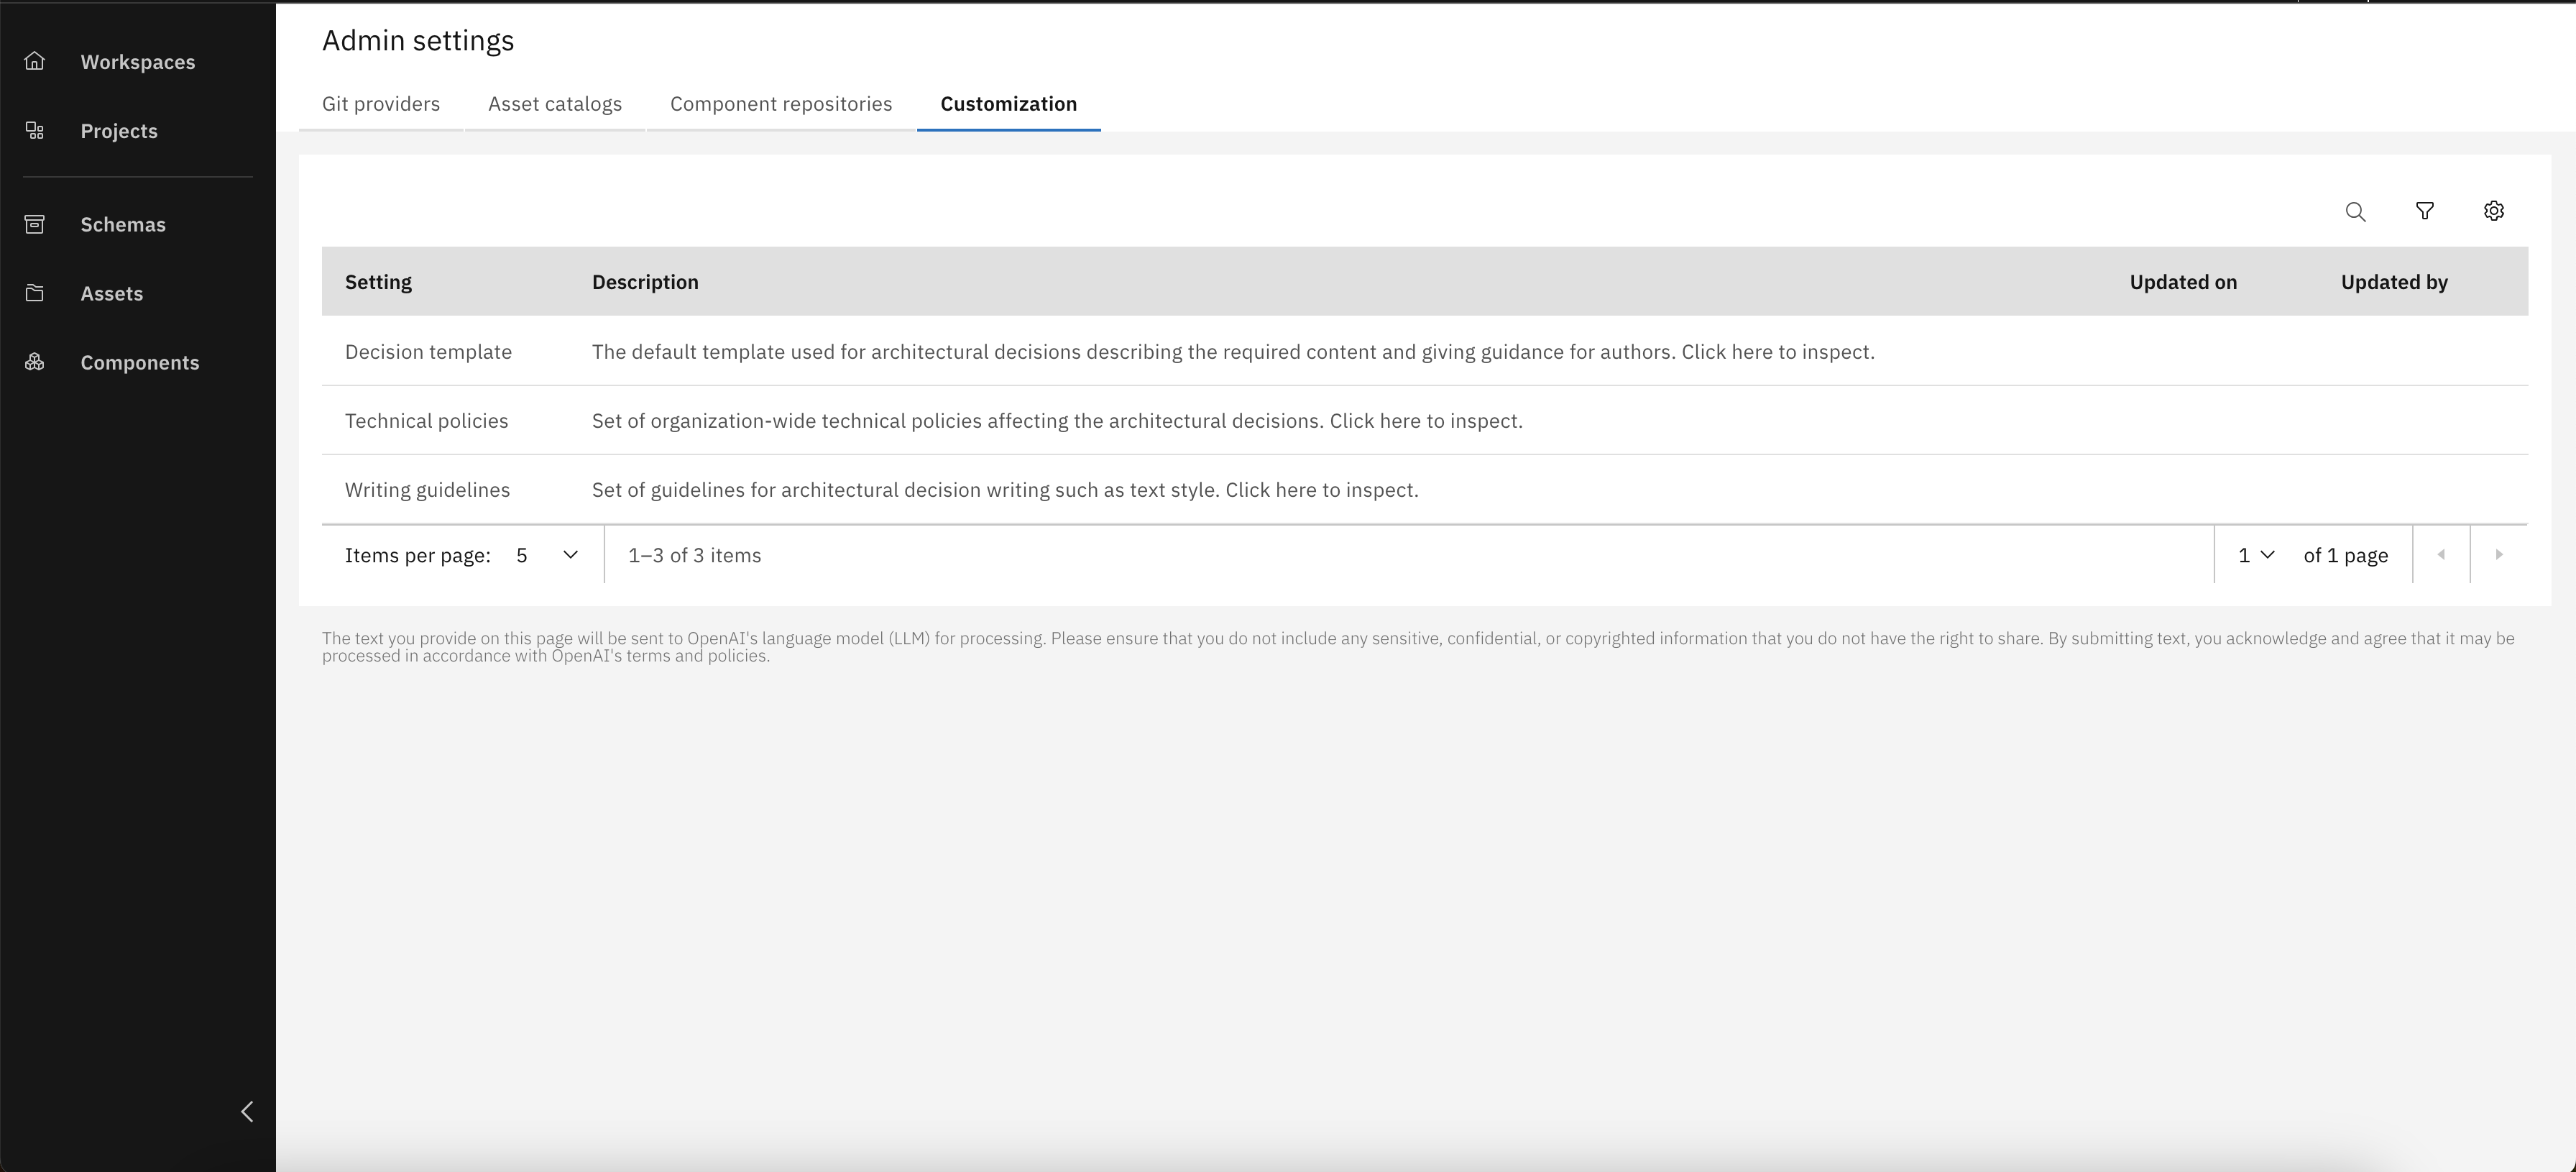The height and width of the screenshot is (1172, 2576).
Task: Collapse the sidebar with the chevron
Action: 247,1111
